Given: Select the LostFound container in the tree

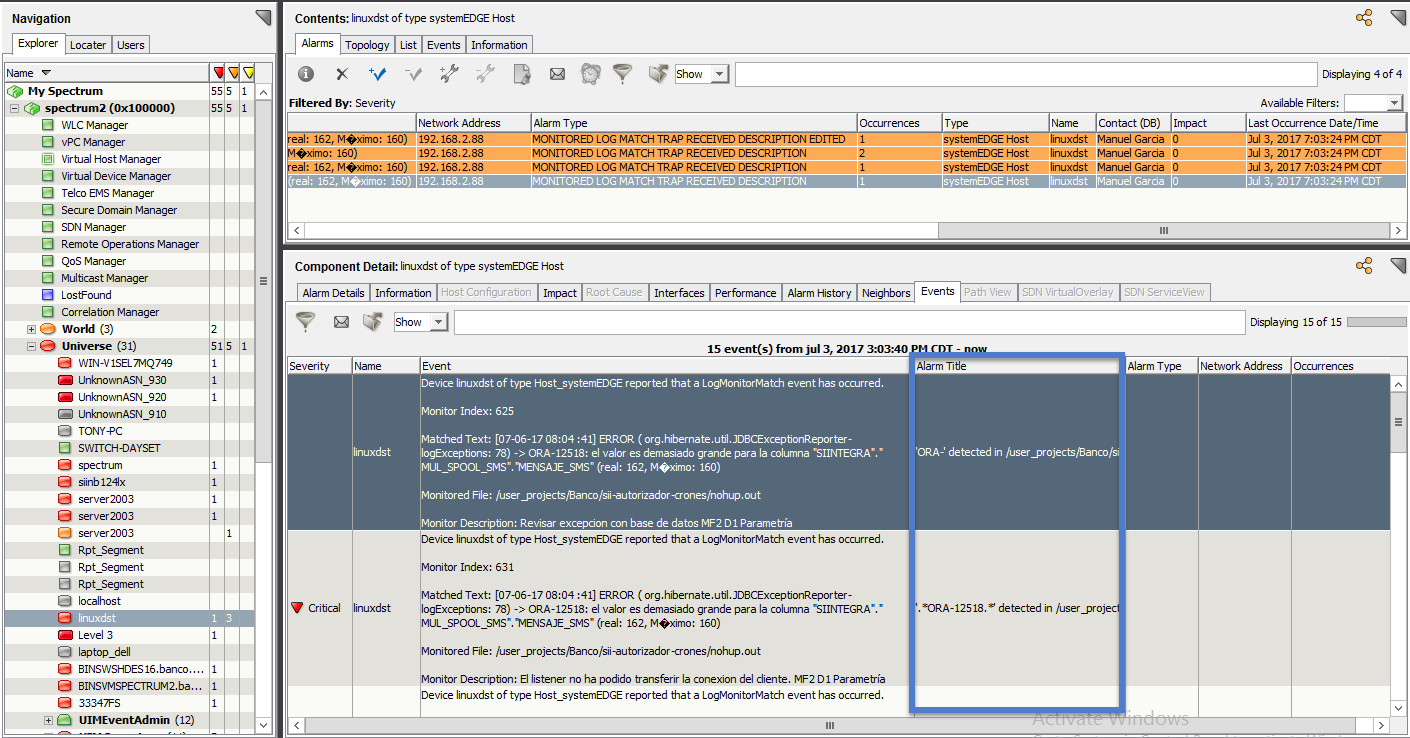Looking at the screenshot, I should [86, 295].
